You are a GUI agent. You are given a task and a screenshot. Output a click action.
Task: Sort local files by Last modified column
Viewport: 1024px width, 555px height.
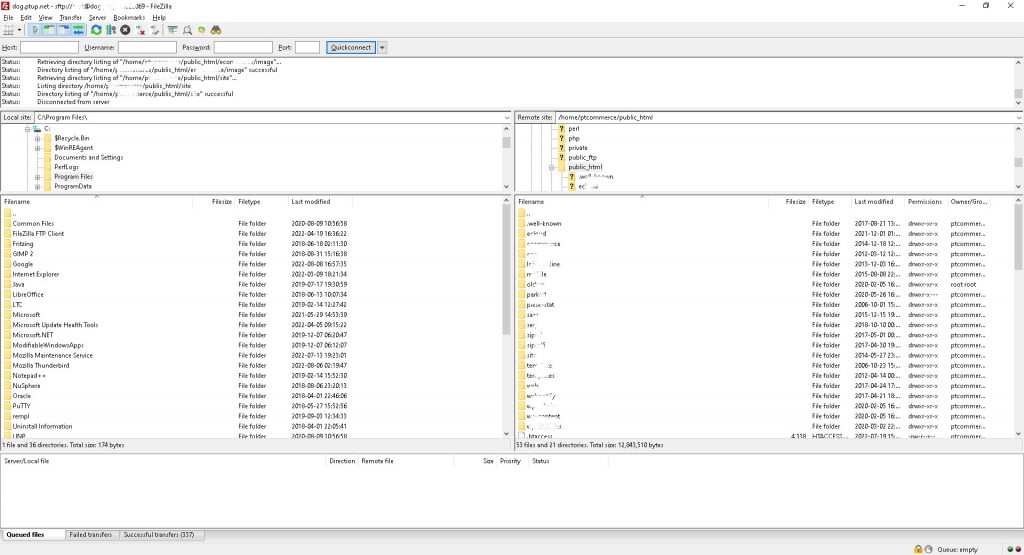(x=320, y=202)
